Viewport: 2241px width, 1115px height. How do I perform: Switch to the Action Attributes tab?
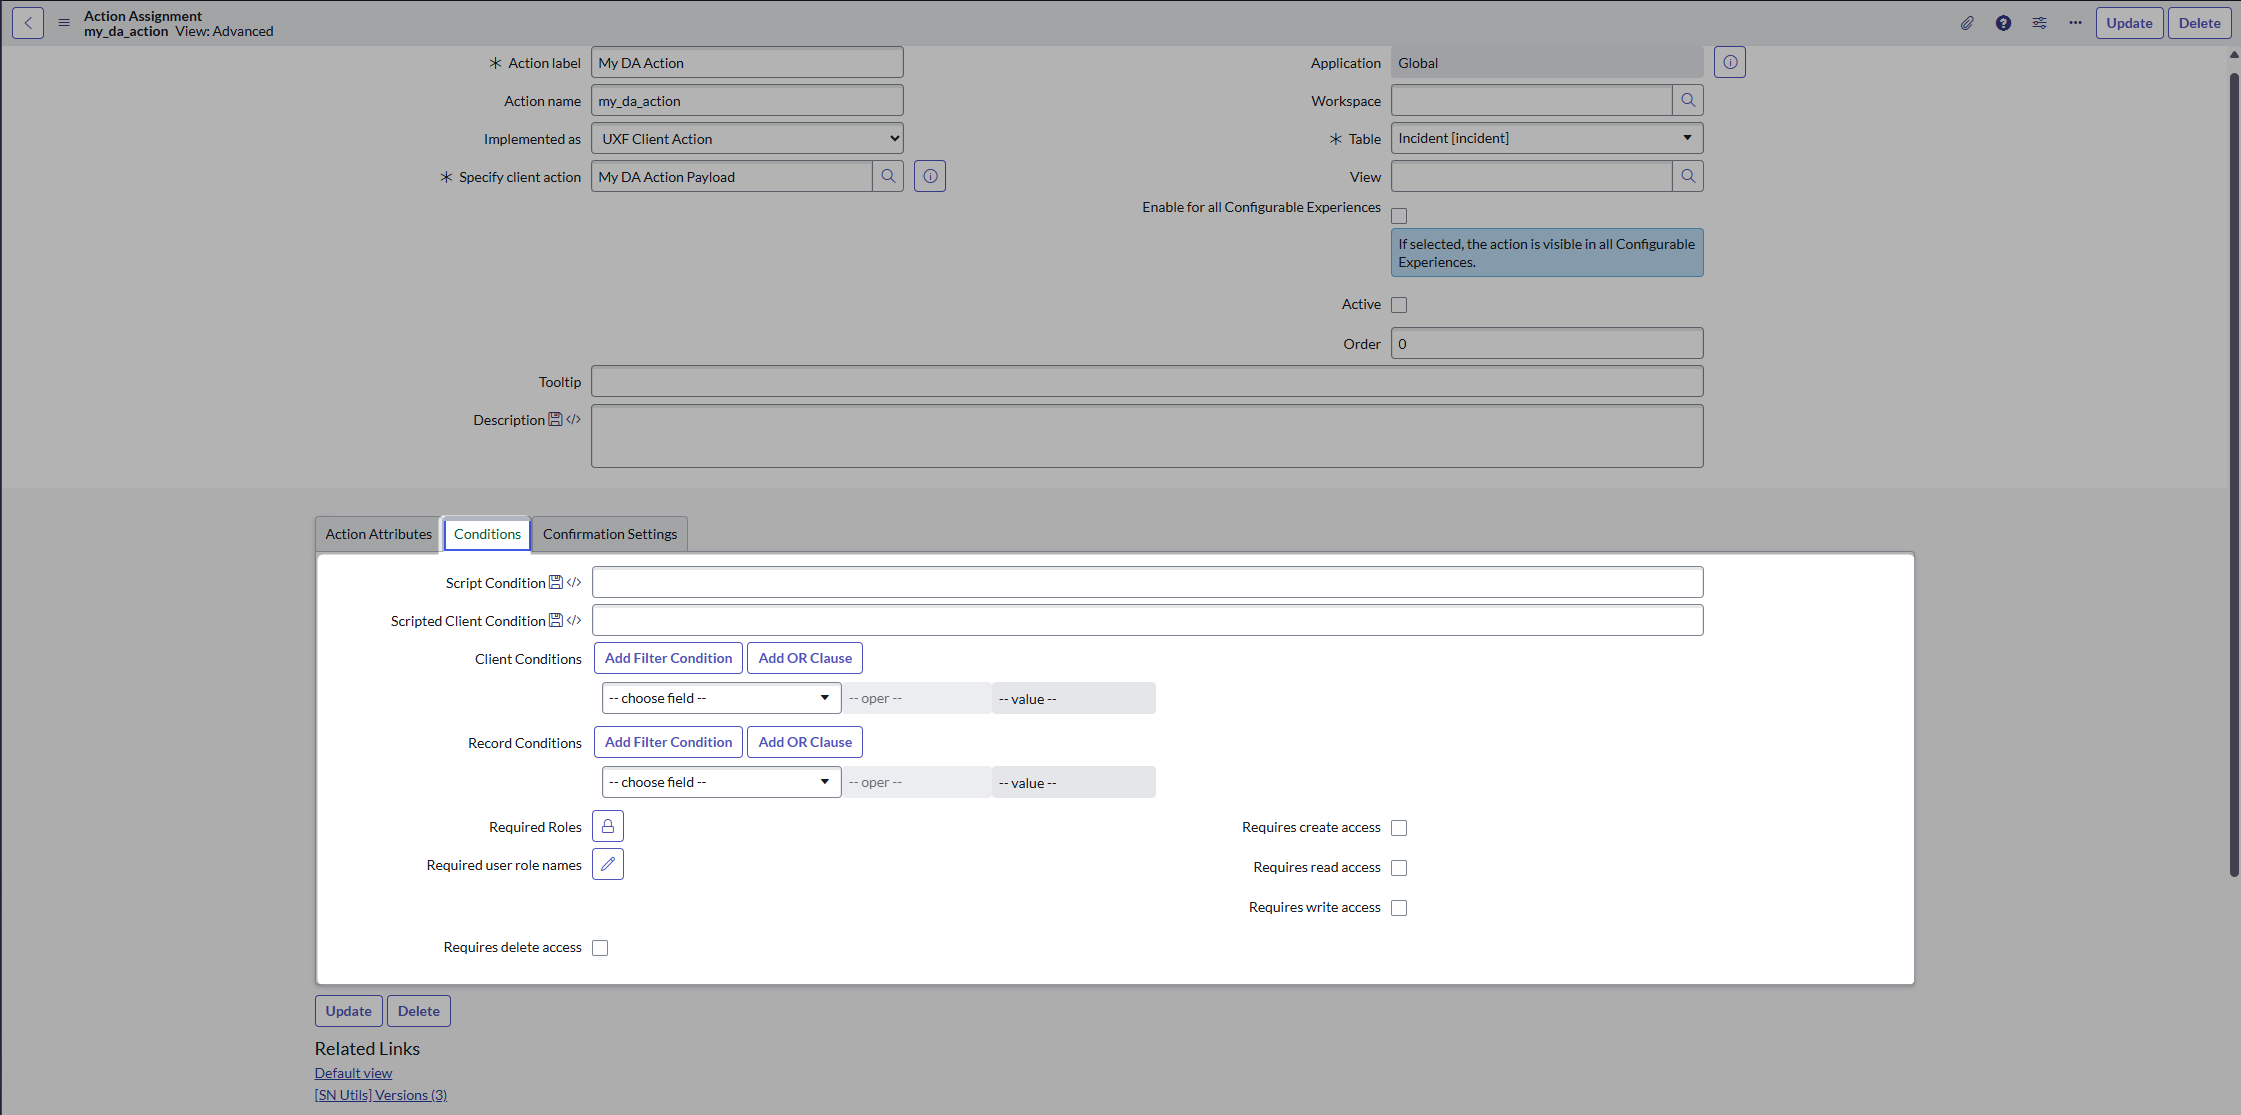(x=378, y=534)
